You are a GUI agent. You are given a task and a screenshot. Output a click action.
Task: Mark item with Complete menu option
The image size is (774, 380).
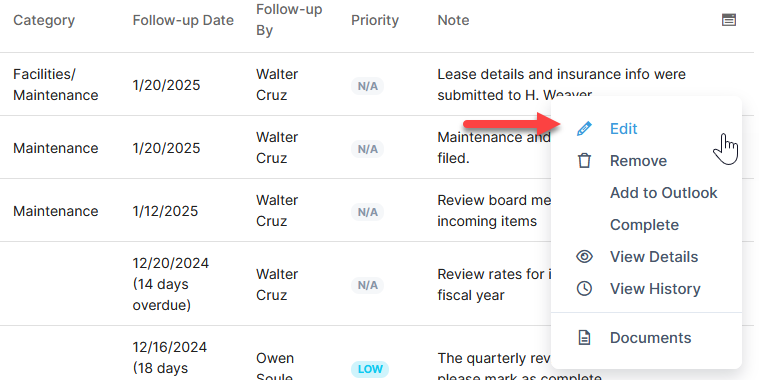pos(644,225)
